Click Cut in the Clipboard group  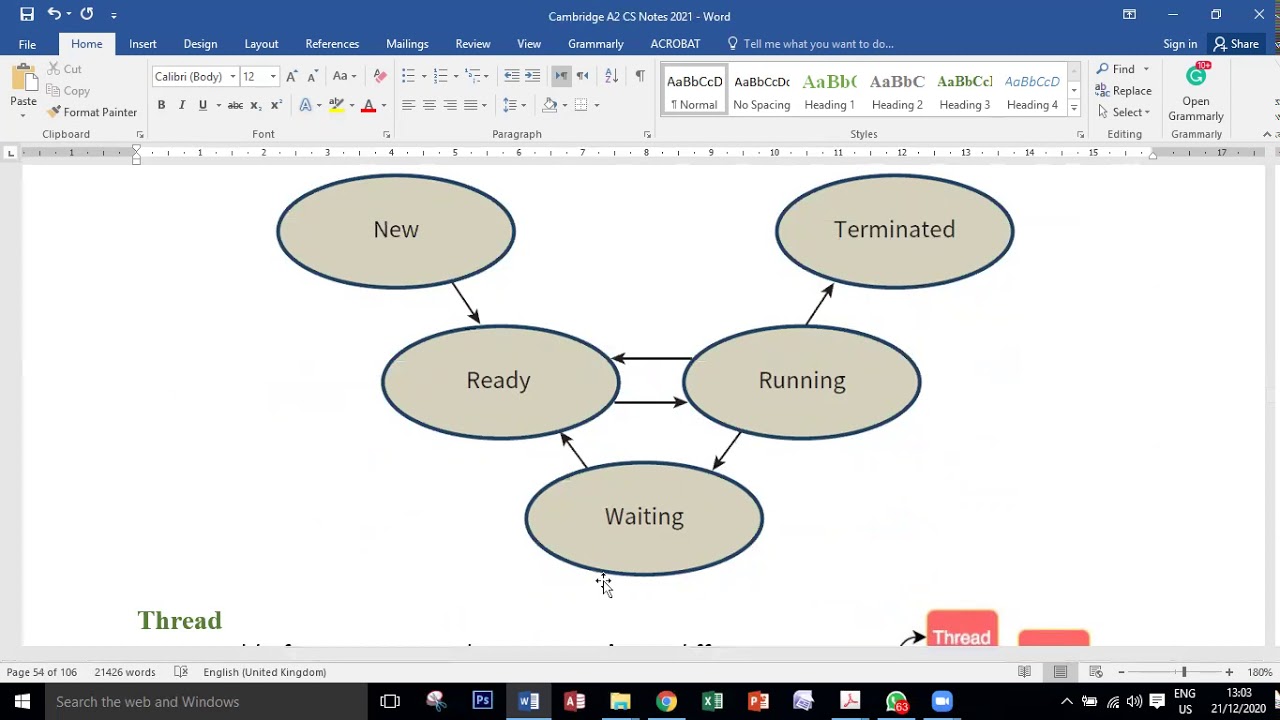(x=64, y=69)
